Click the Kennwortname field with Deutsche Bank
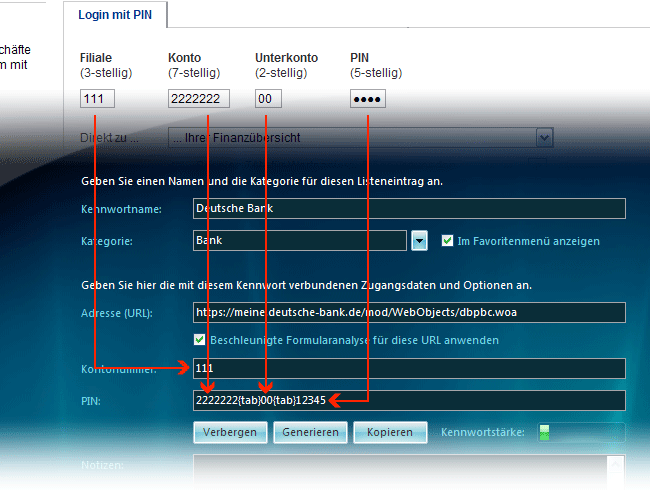 (408, 208)
